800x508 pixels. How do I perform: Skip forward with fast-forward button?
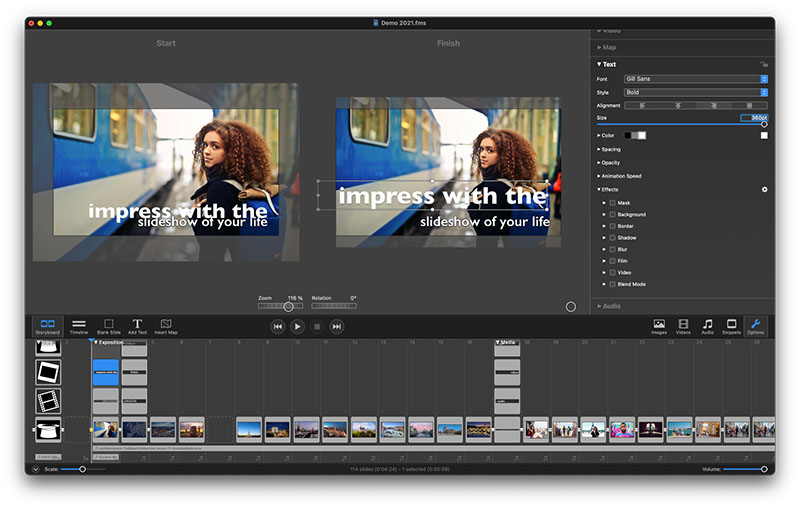[x=337, y=326]
